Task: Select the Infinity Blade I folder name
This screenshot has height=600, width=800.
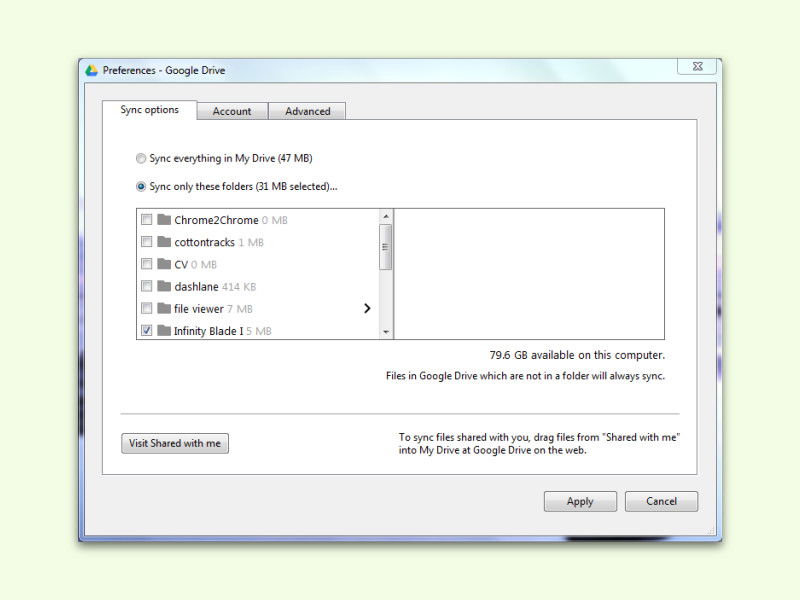Action: 209,331
